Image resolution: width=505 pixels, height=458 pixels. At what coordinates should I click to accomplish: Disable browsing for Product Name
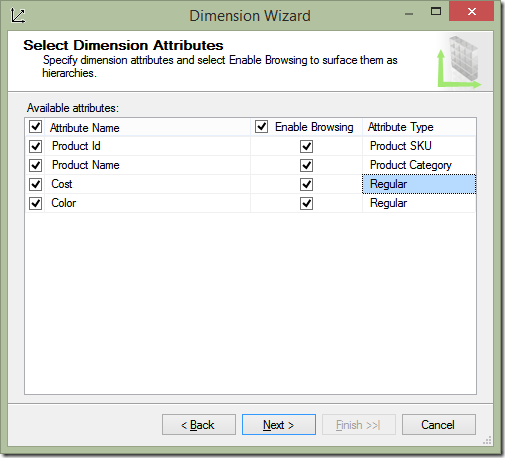coord(306,165)
